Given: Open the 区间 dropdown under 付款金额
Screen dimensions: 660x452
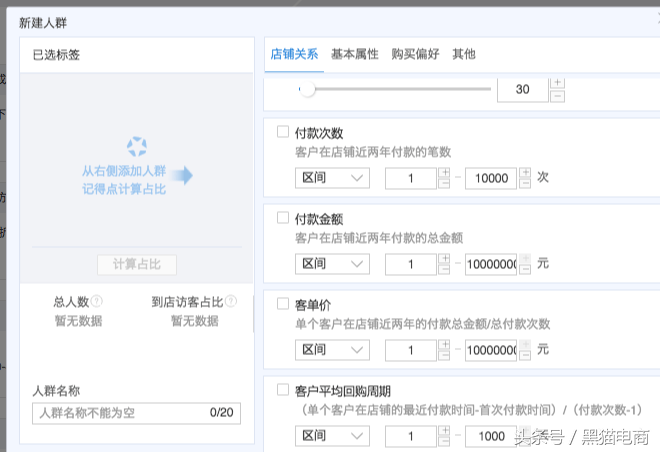Looking at the screenshot, I should point(333,264).
